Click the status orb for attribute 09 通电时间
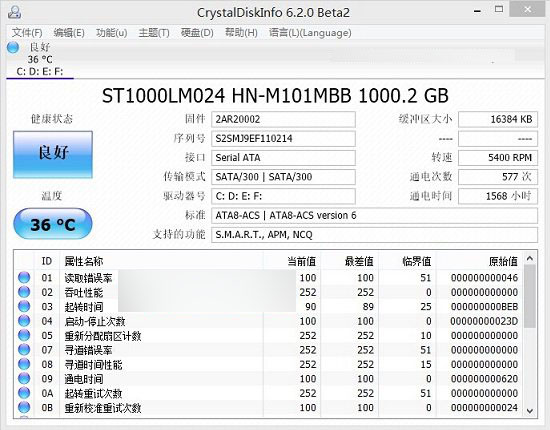This screenshot has height=430, width=550. click(x=24, y=378)
